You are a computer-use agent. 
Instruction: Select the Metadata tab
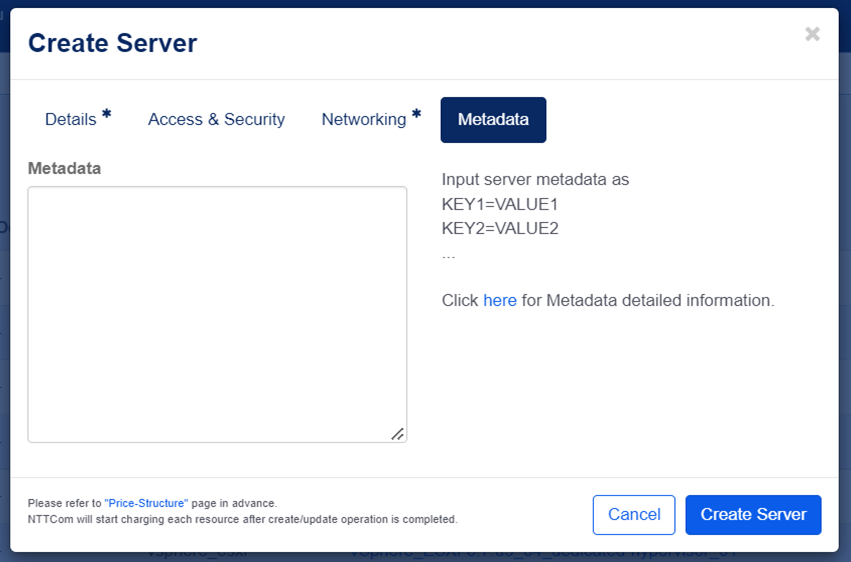coord(493,120)
